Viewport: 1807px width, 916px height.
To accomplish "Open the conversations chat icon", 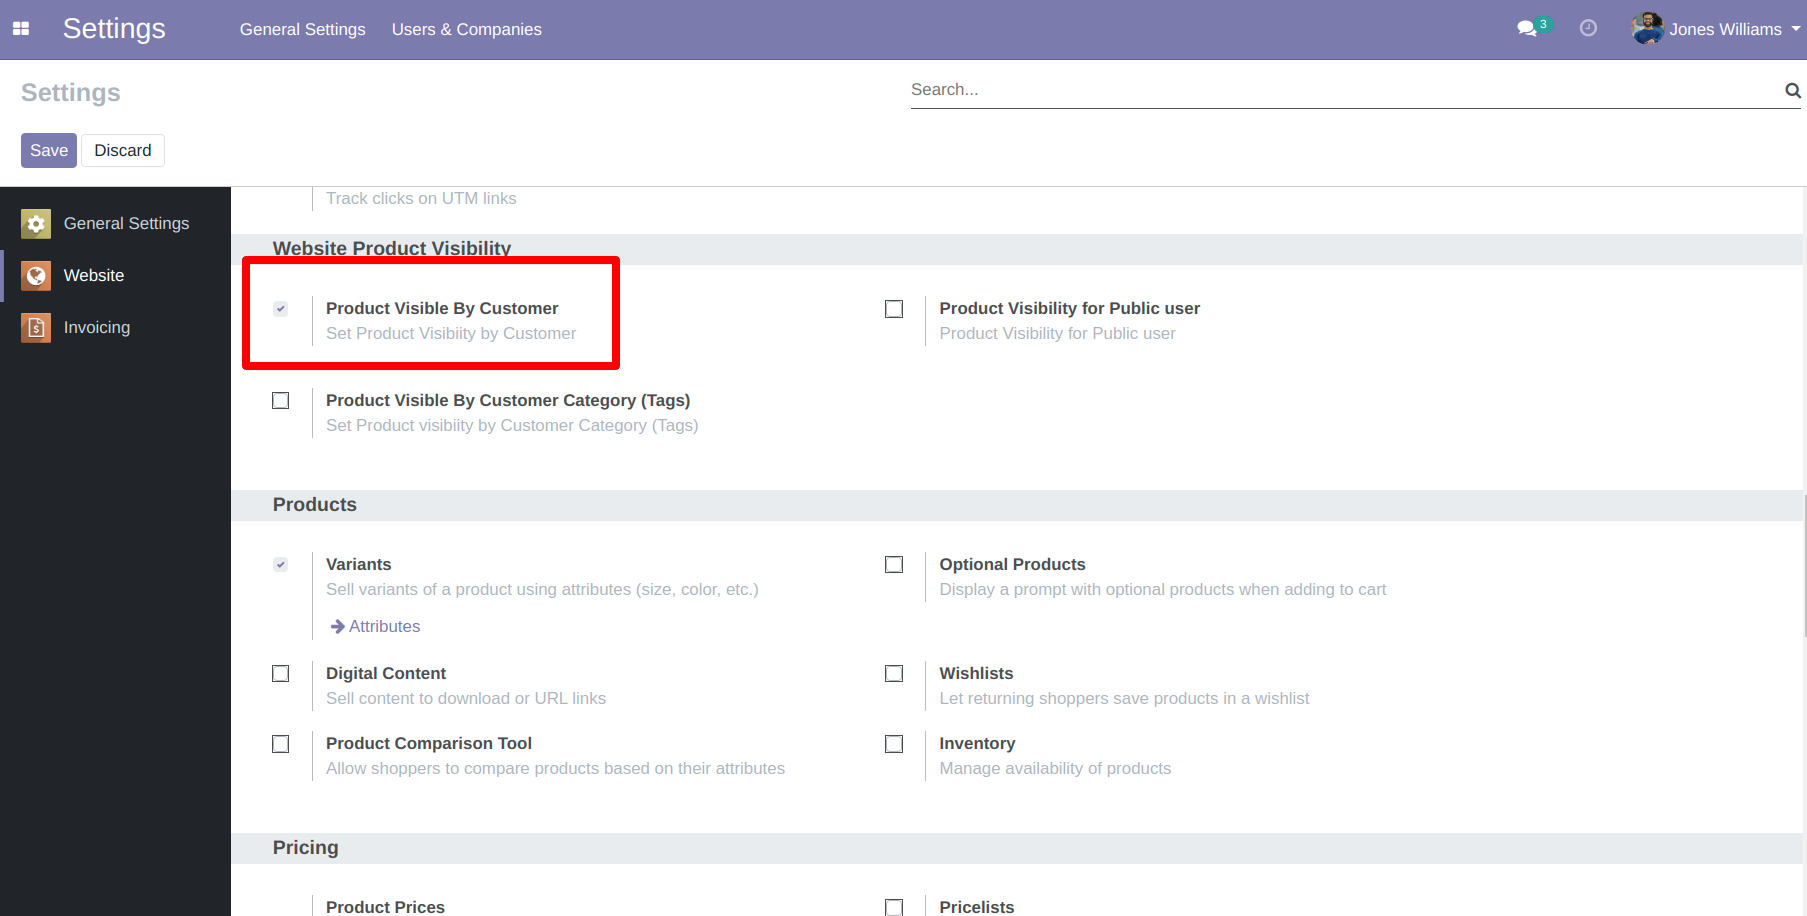I will click(x=1526, y=29).
